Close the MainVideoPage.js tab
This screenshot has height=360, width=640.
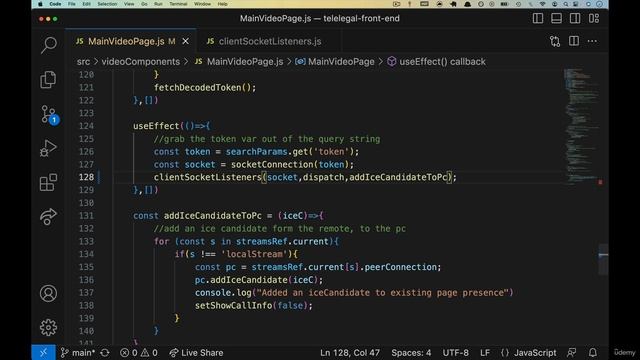pos(185,41)
